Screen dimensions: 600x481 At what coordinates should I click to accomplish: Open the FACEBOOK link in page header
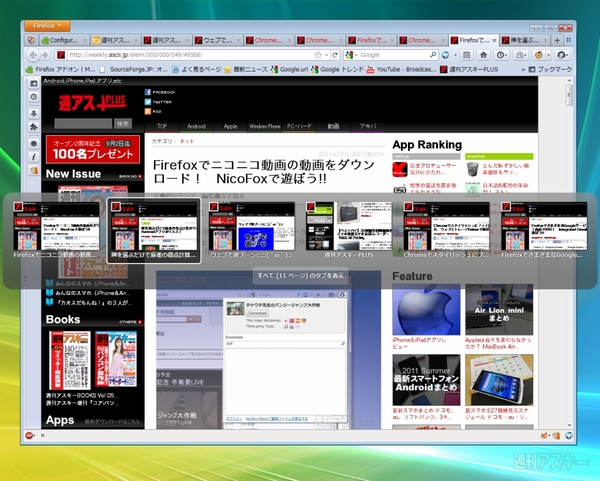click(x=160, y=92)
